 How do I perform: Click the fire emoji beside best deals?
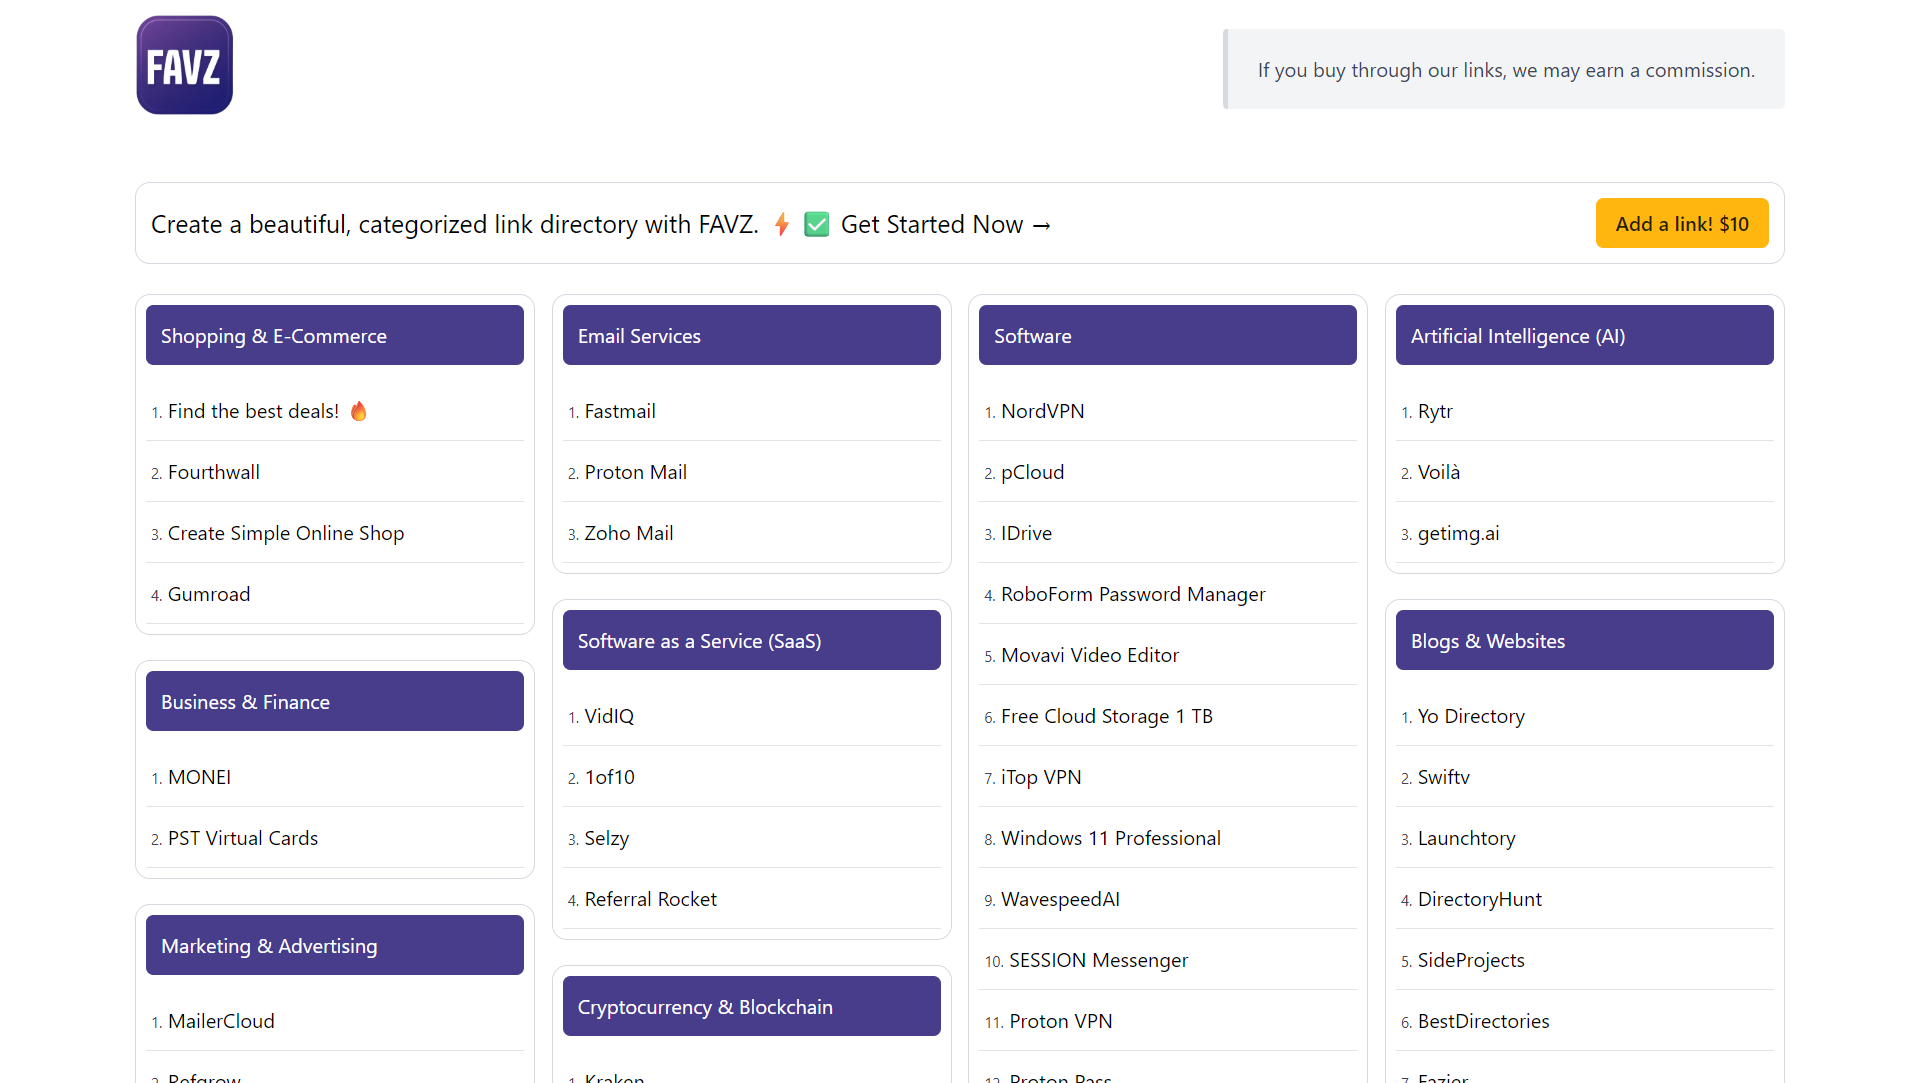(x=359, y=411)
